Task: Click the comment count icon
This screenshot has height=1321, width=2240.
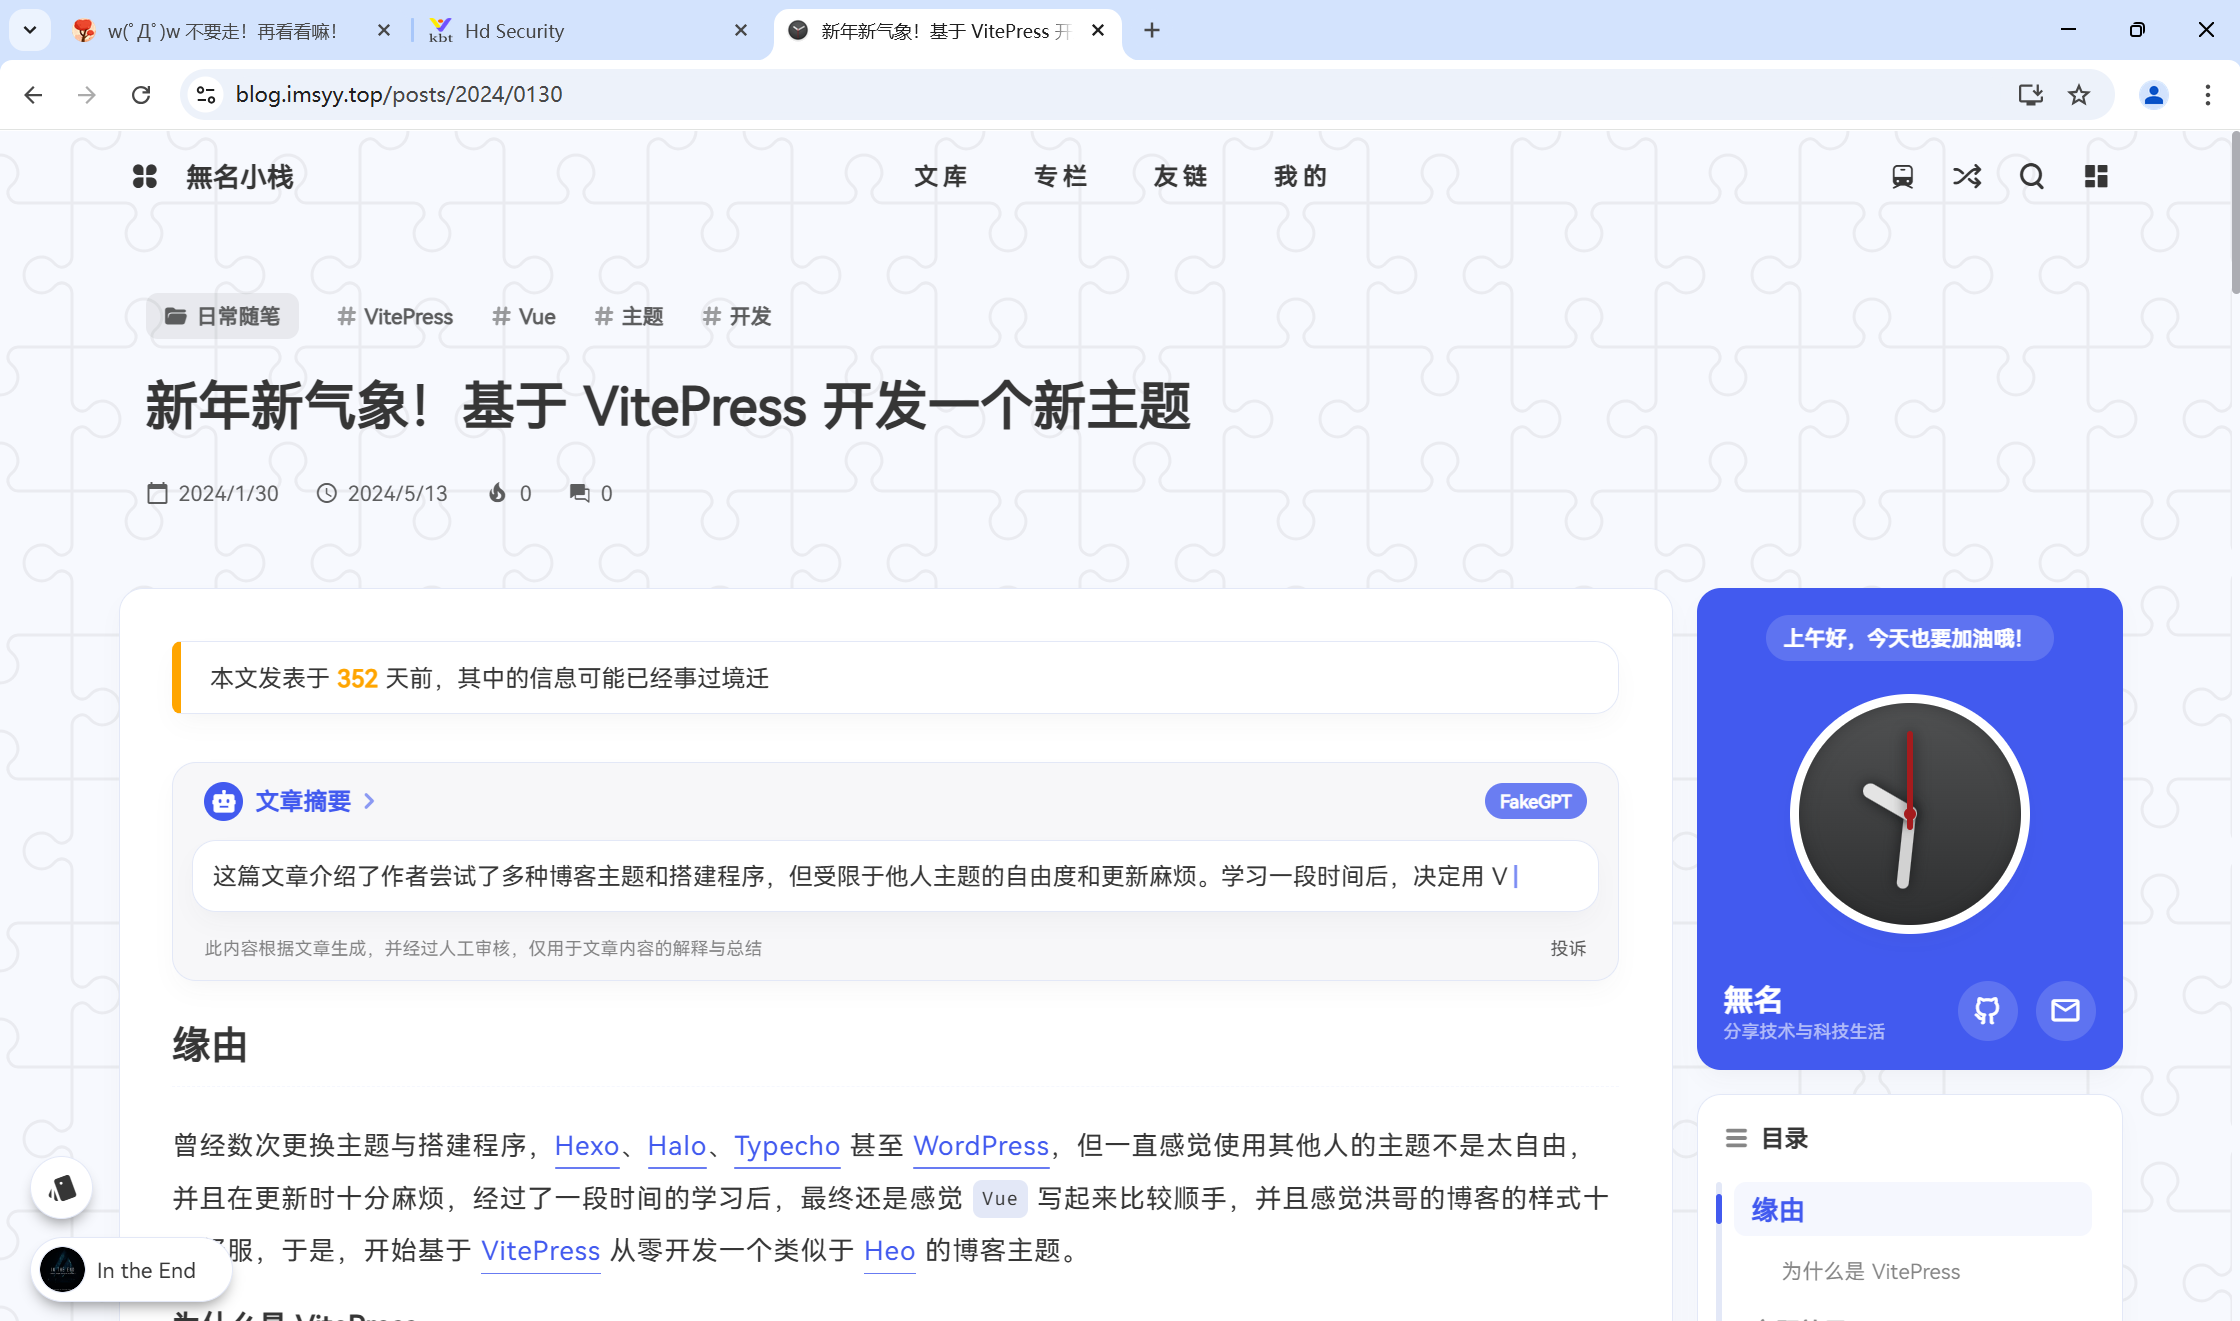Action: 579,493
